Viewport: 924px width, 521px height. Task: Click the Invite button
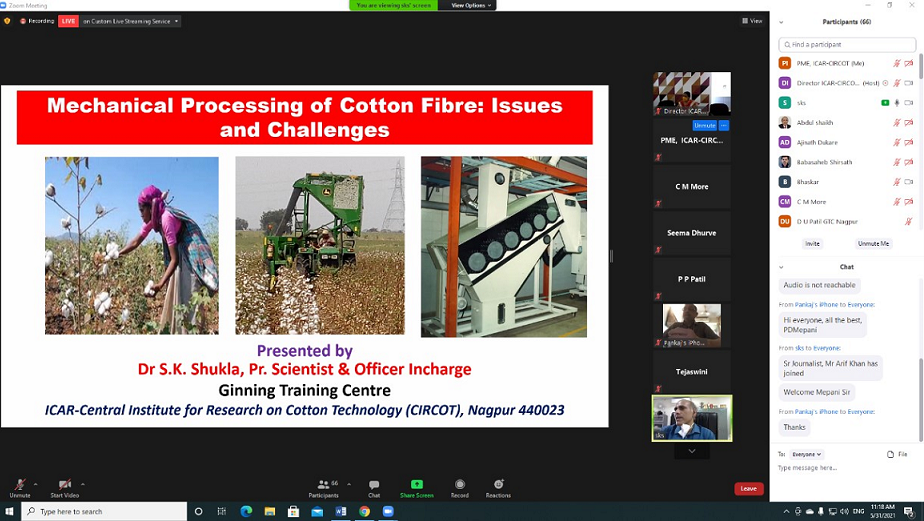[x=812, y=243]
